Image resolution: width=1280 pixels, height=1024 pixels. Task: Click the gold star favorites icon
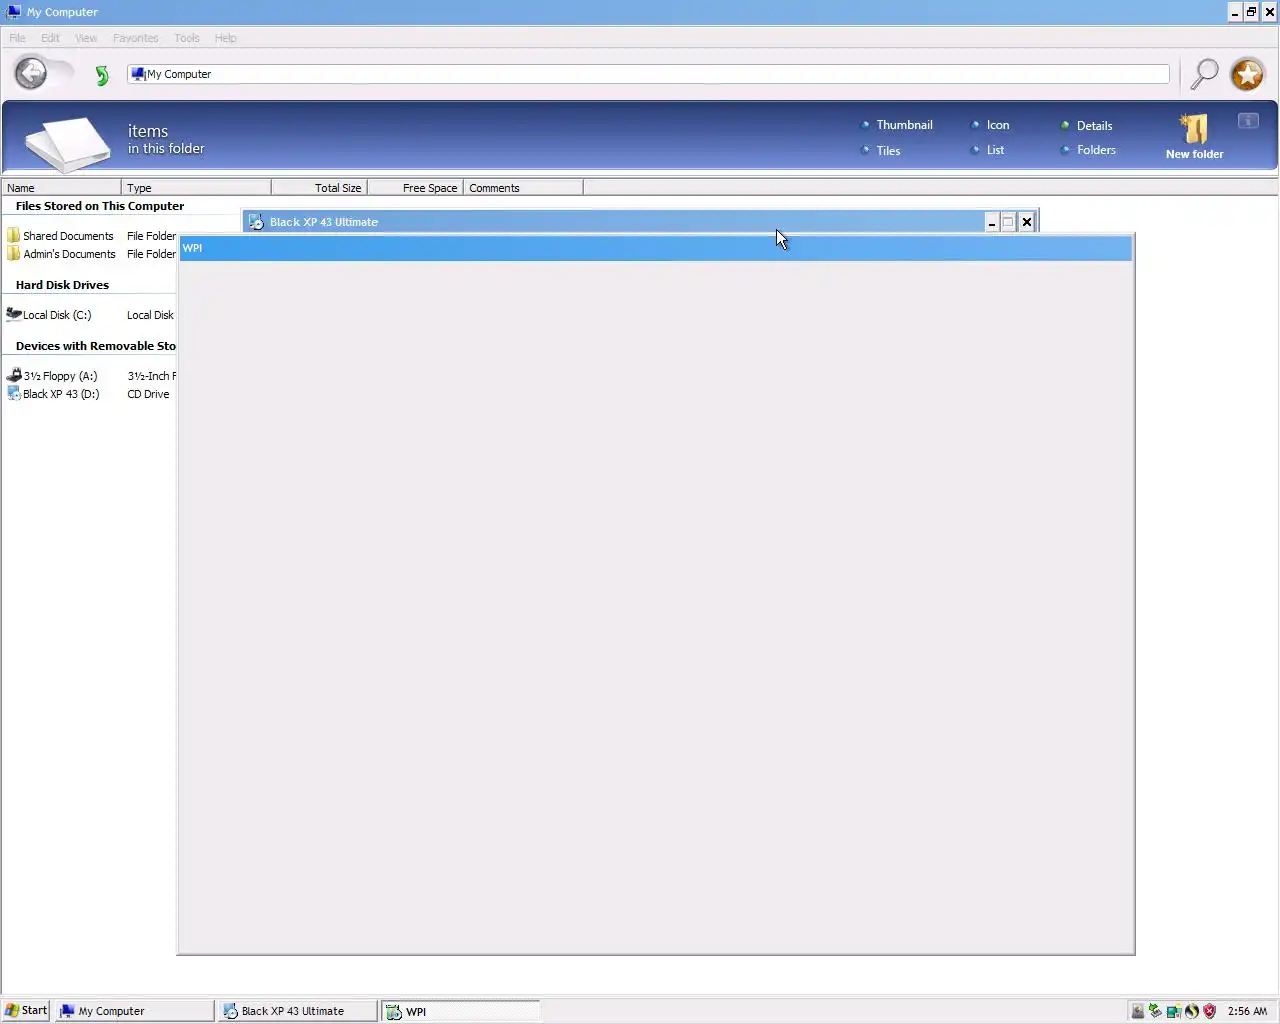coord(1247,74)
